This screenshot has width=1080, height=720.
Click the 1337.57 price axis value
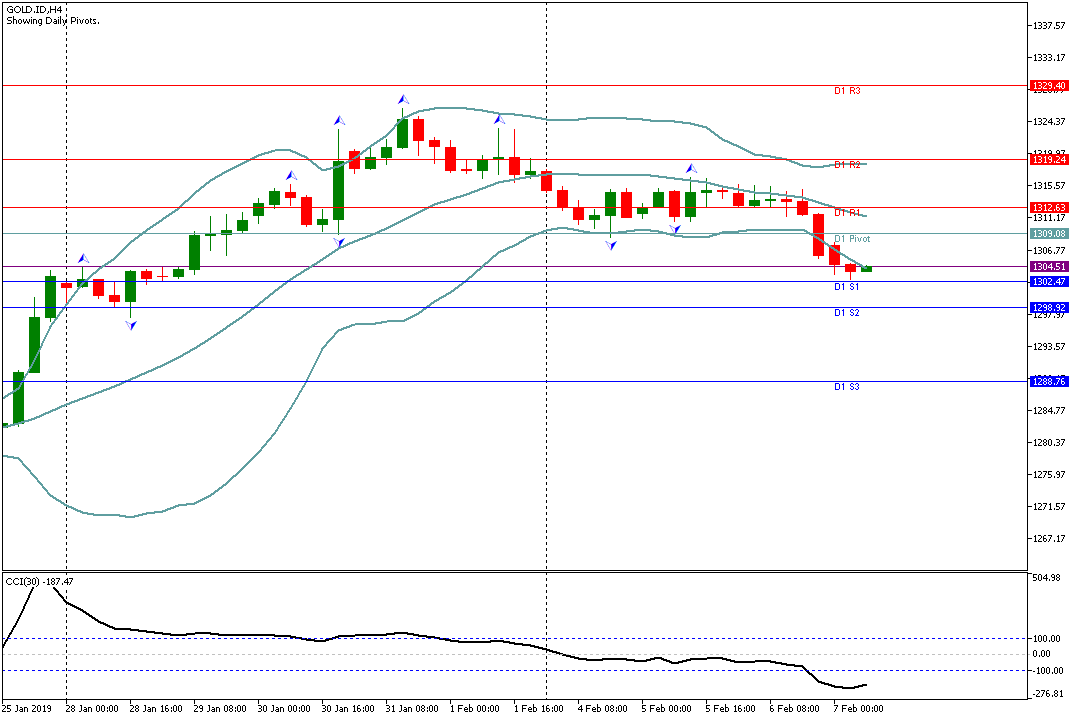1049,25
